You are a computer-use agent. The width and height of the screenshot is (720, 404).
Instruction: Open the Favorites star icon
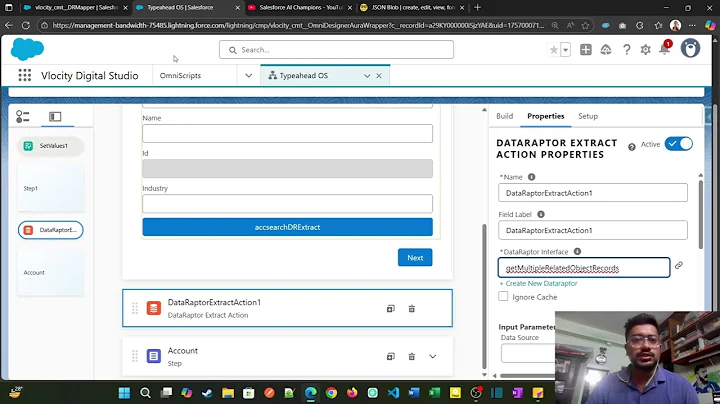[554, 50]
